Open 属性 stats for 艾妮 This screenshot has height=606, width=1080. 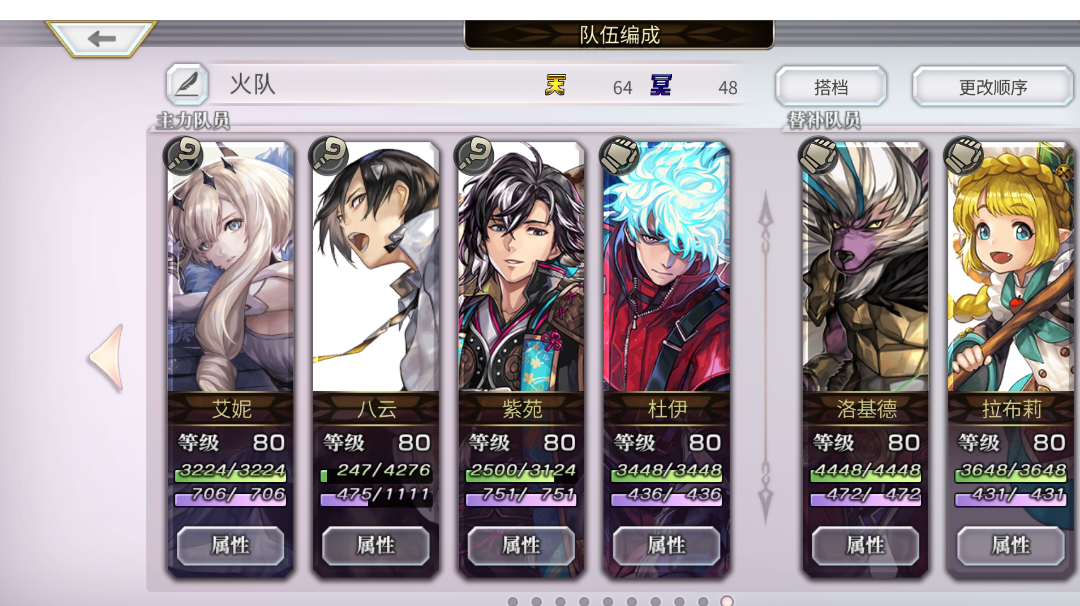tap(230, 545)
